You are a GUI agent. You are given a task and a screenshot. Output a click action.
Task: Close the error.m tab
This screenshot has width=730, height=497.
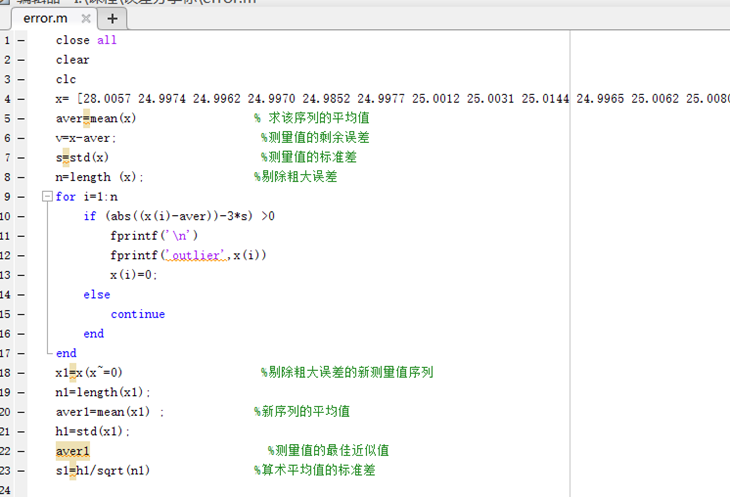[x=86, y=19]
